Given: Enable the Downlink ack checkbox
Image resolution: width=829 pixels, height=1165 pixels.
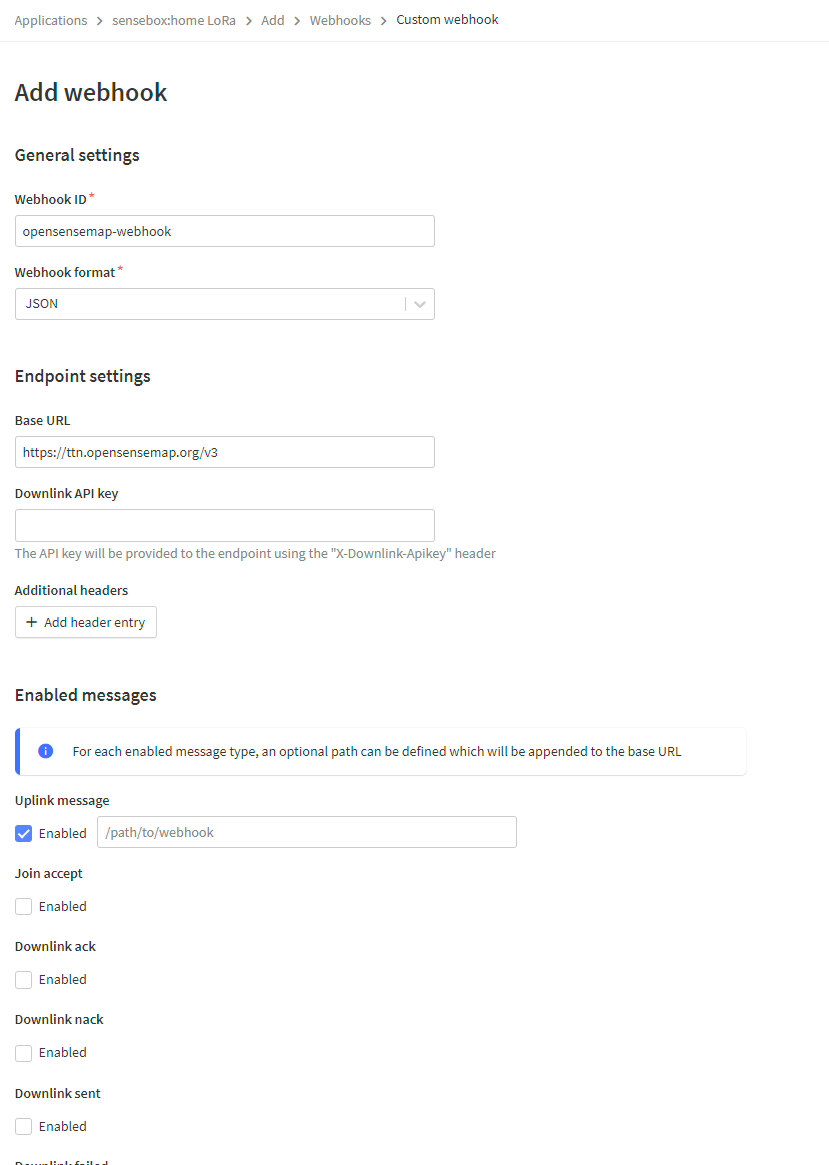Looking at the screenshot, I should [x=24, y=979].
